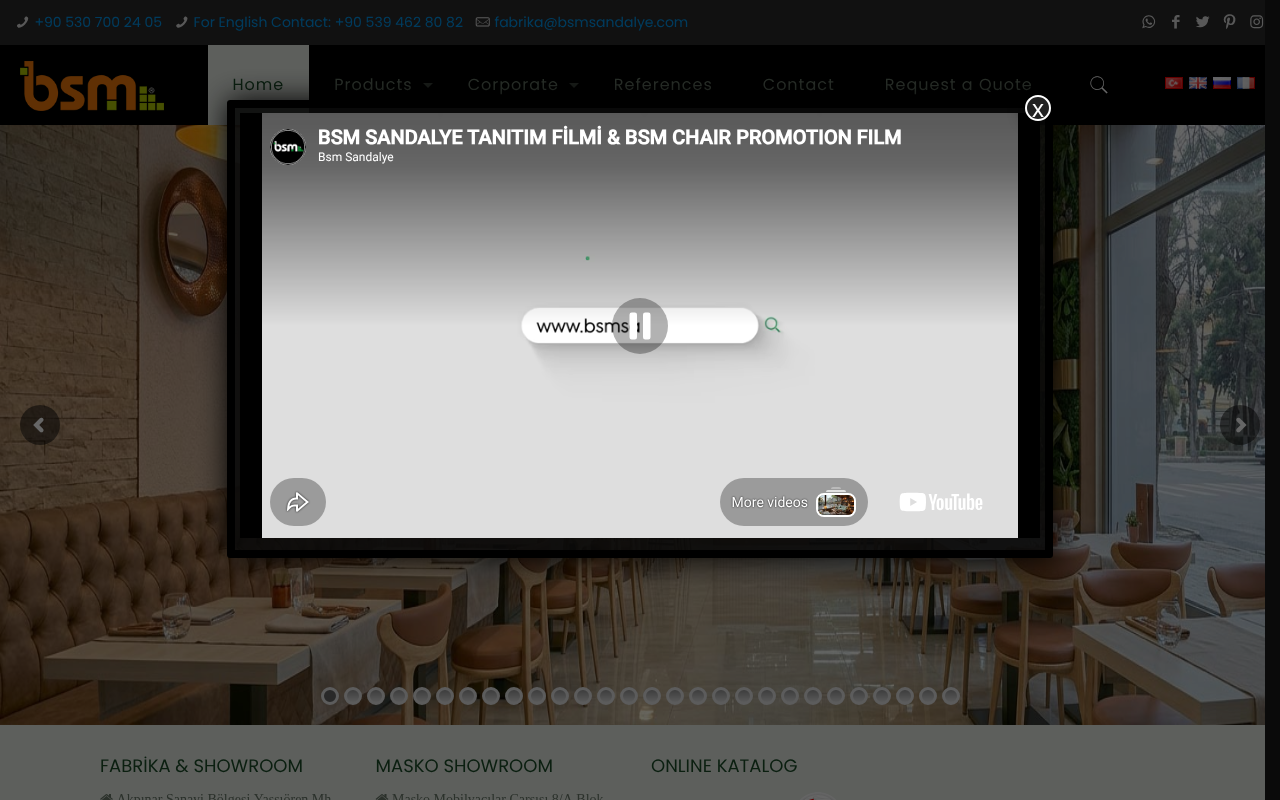The width and height of the screenshot is (1280, 800).
Task: Click the FABRİKA & SHOWROOM heading
Action: 201,766
